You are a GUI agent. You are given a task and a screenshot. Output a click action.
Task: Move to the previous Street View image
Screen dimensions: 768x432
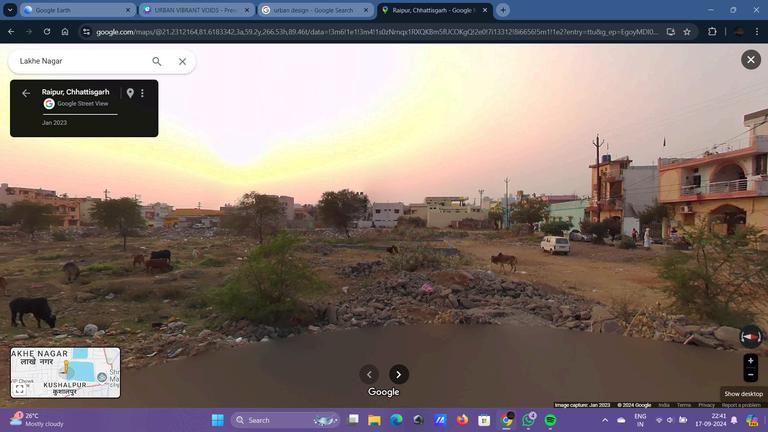click(369, 374)
